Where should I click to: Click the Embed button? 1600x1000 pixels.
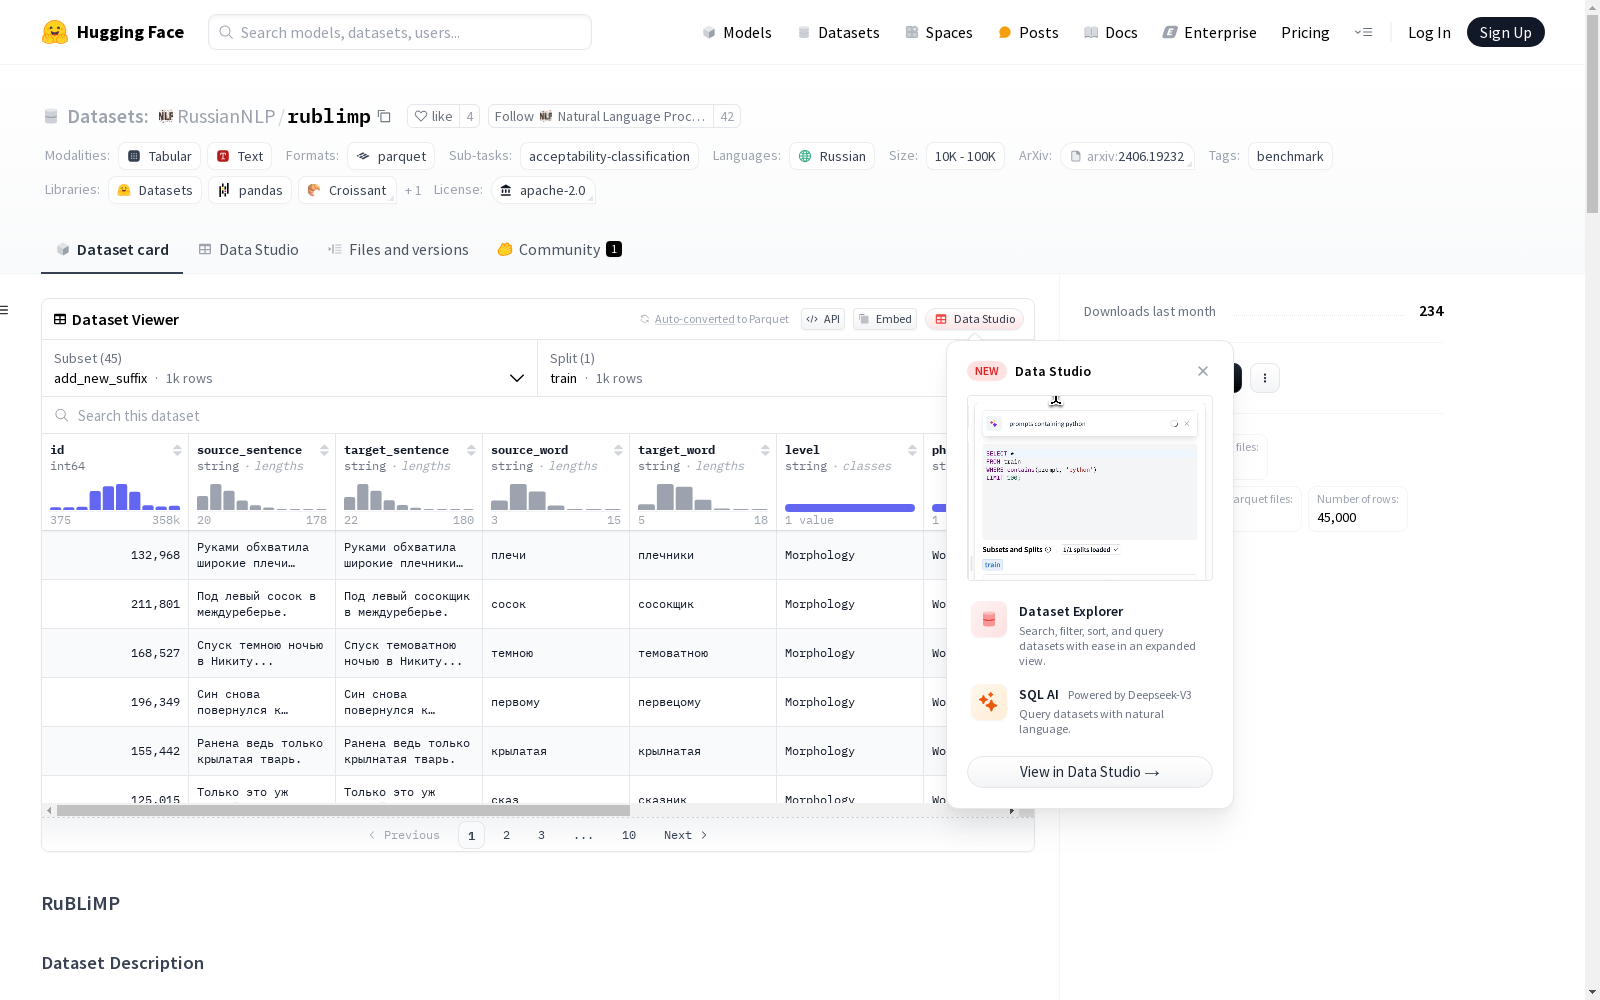point(885,319)
